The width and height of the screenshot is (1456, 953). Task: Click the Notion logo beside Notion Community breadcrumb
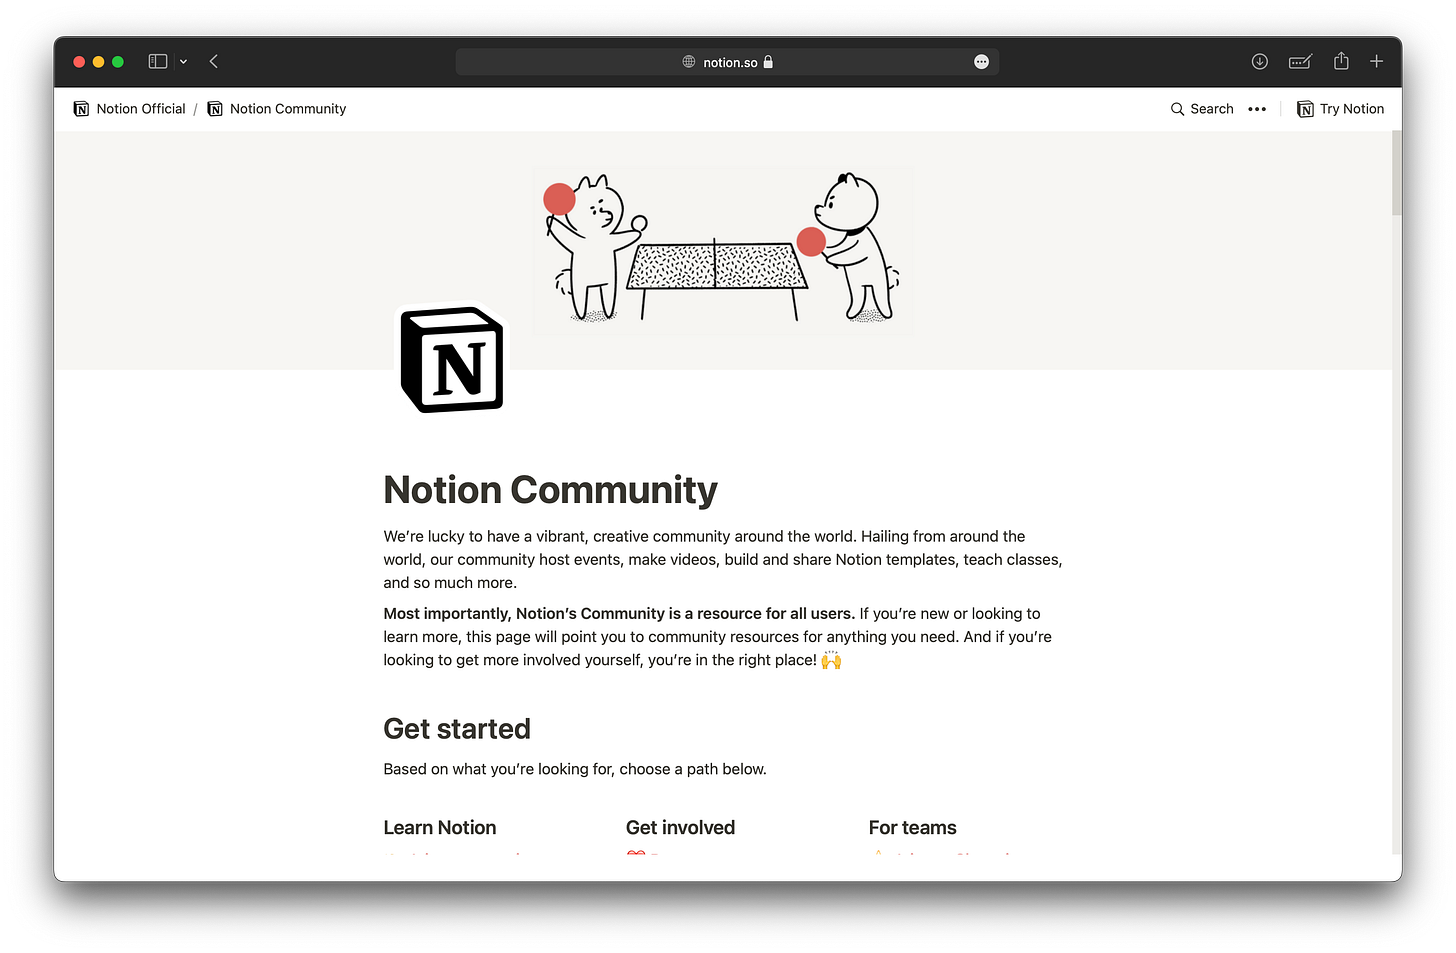[x=215, y=109]
